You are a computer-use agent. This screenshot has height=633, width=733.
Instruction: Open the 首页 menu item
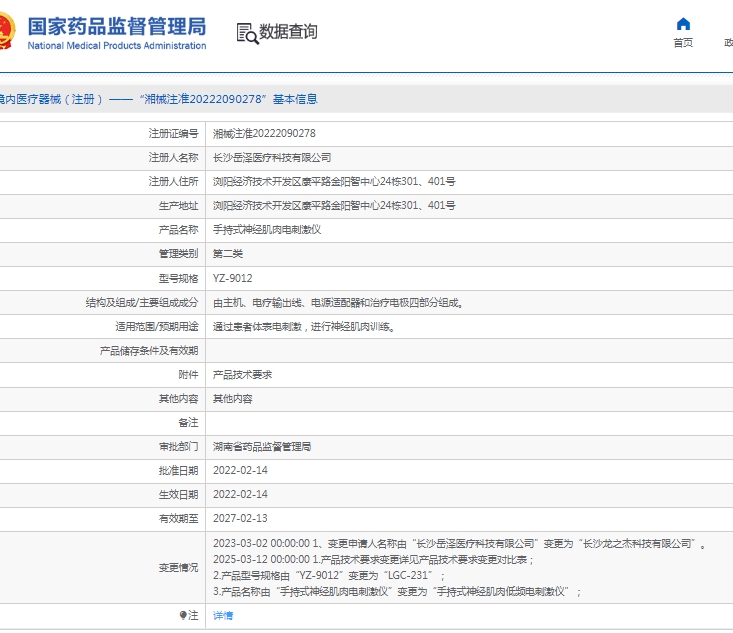point(683,43)
